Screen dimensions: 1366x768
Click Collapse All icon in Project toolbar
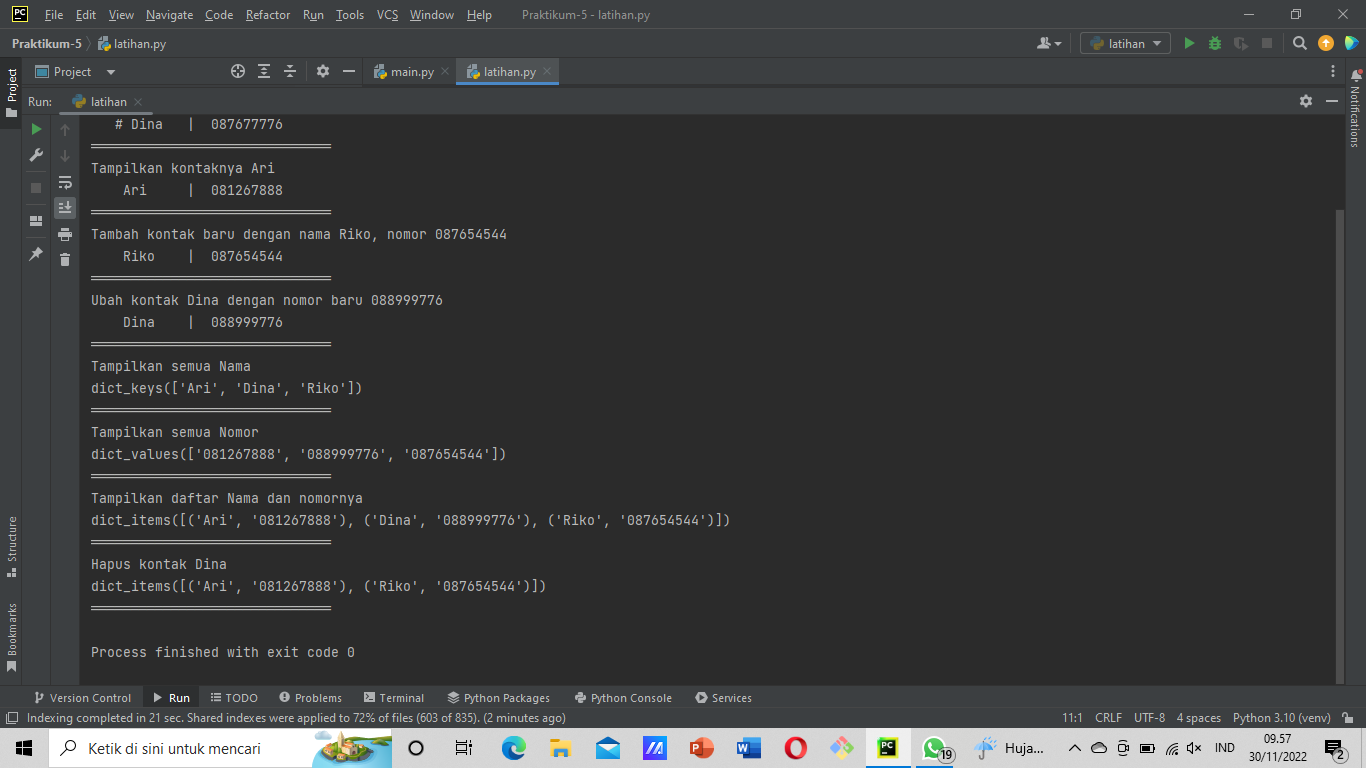tap(290, 72)
